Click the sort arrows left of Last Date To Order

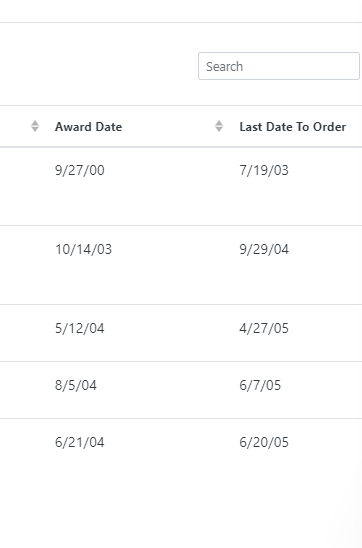point(219,126)
